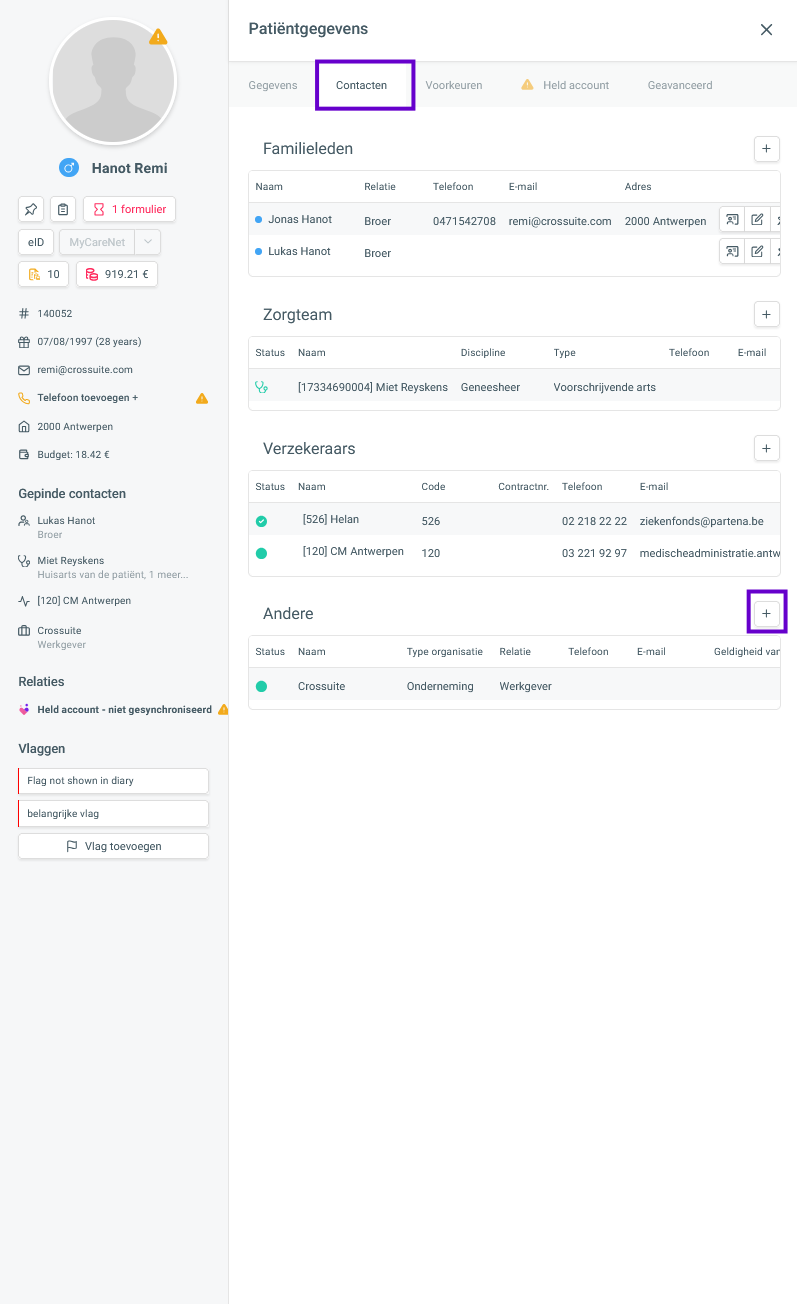Open the Voorkeuren tab
This screenshot has width=797, height=1304.
point(453,85)
